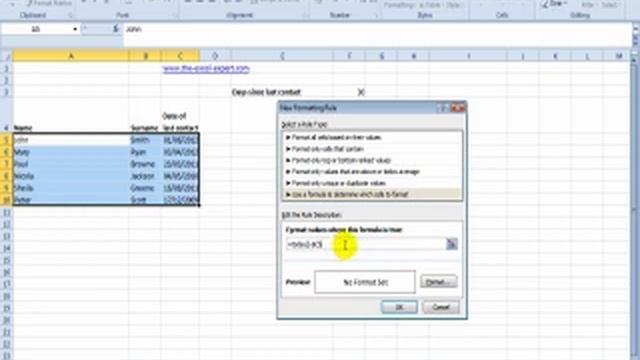Image resolution: width=640 pixels, height=360 pixels.
Task: Click the Number group label in ribbon
Action: coord(340,15)
